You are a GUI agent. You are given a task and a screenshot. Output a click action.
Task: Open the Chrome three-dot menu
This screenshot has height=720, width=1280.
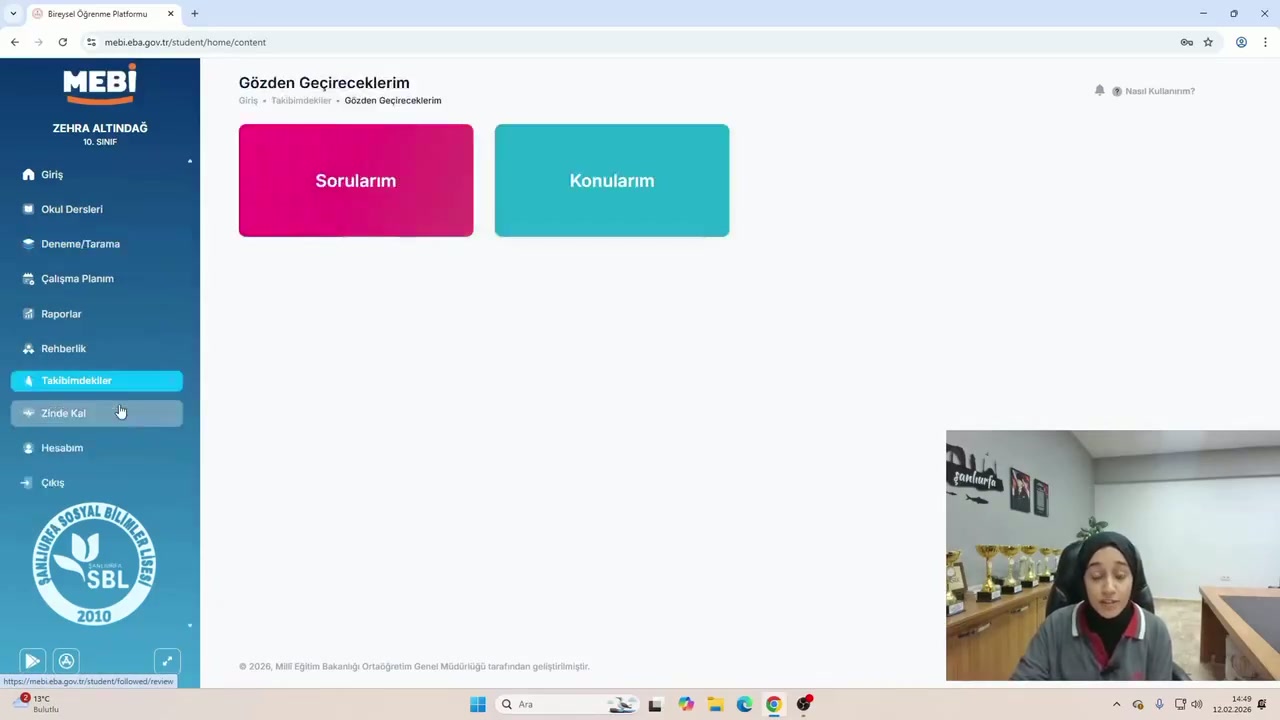pos(1265,42)
